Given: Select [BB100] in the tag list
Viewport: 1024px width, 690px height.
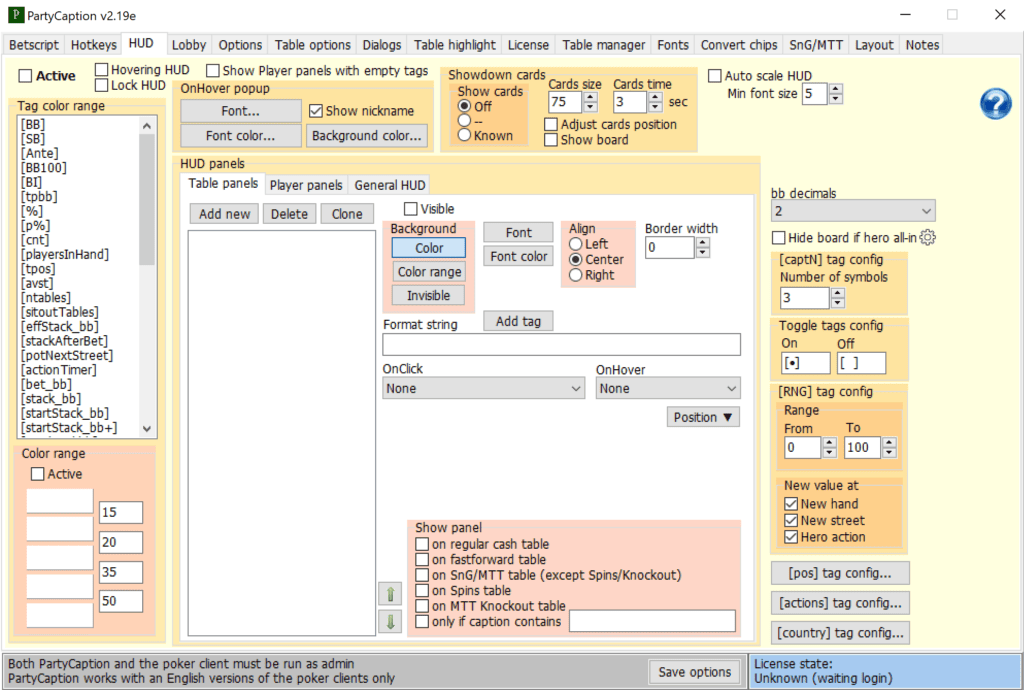Looking at the screenshot, I should point(44,168).
